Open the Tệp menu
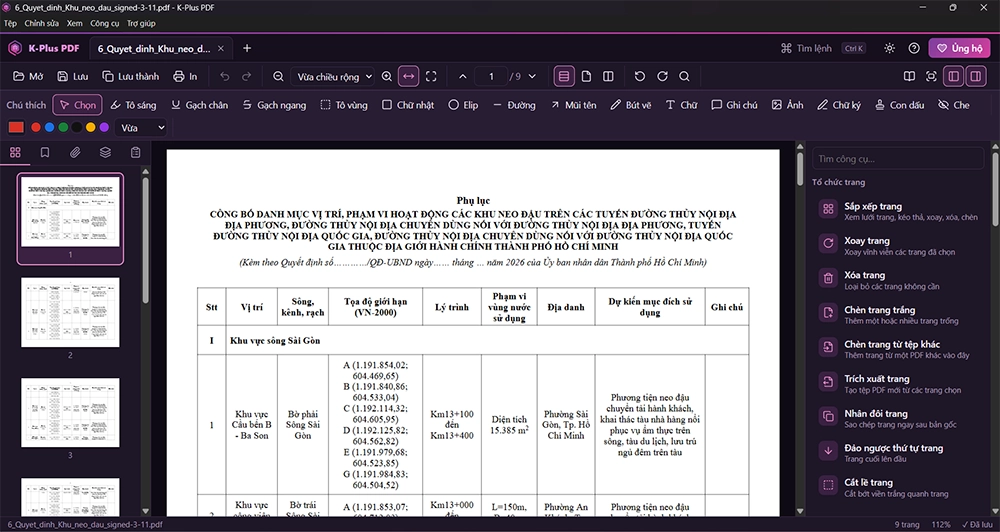This screenshot has width=1000, height=532. pos(10,24)
